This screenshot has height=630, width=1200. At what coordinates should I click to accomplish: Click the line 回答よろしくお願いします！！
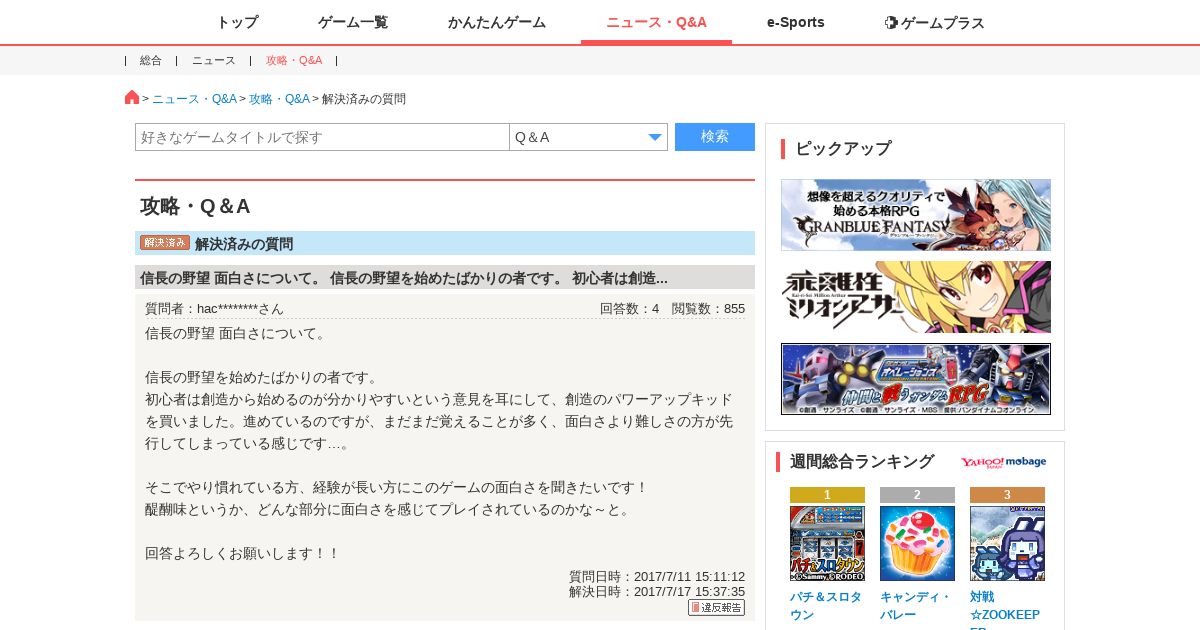click(243, 553)
